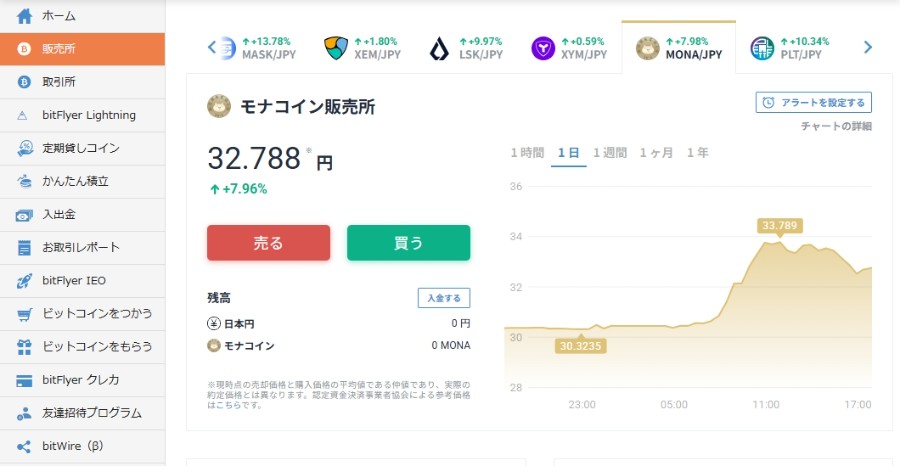This screenshot has height=466, width=900.
Task: Click the 0 円 balance value
Action: click(x=460, y=324)
